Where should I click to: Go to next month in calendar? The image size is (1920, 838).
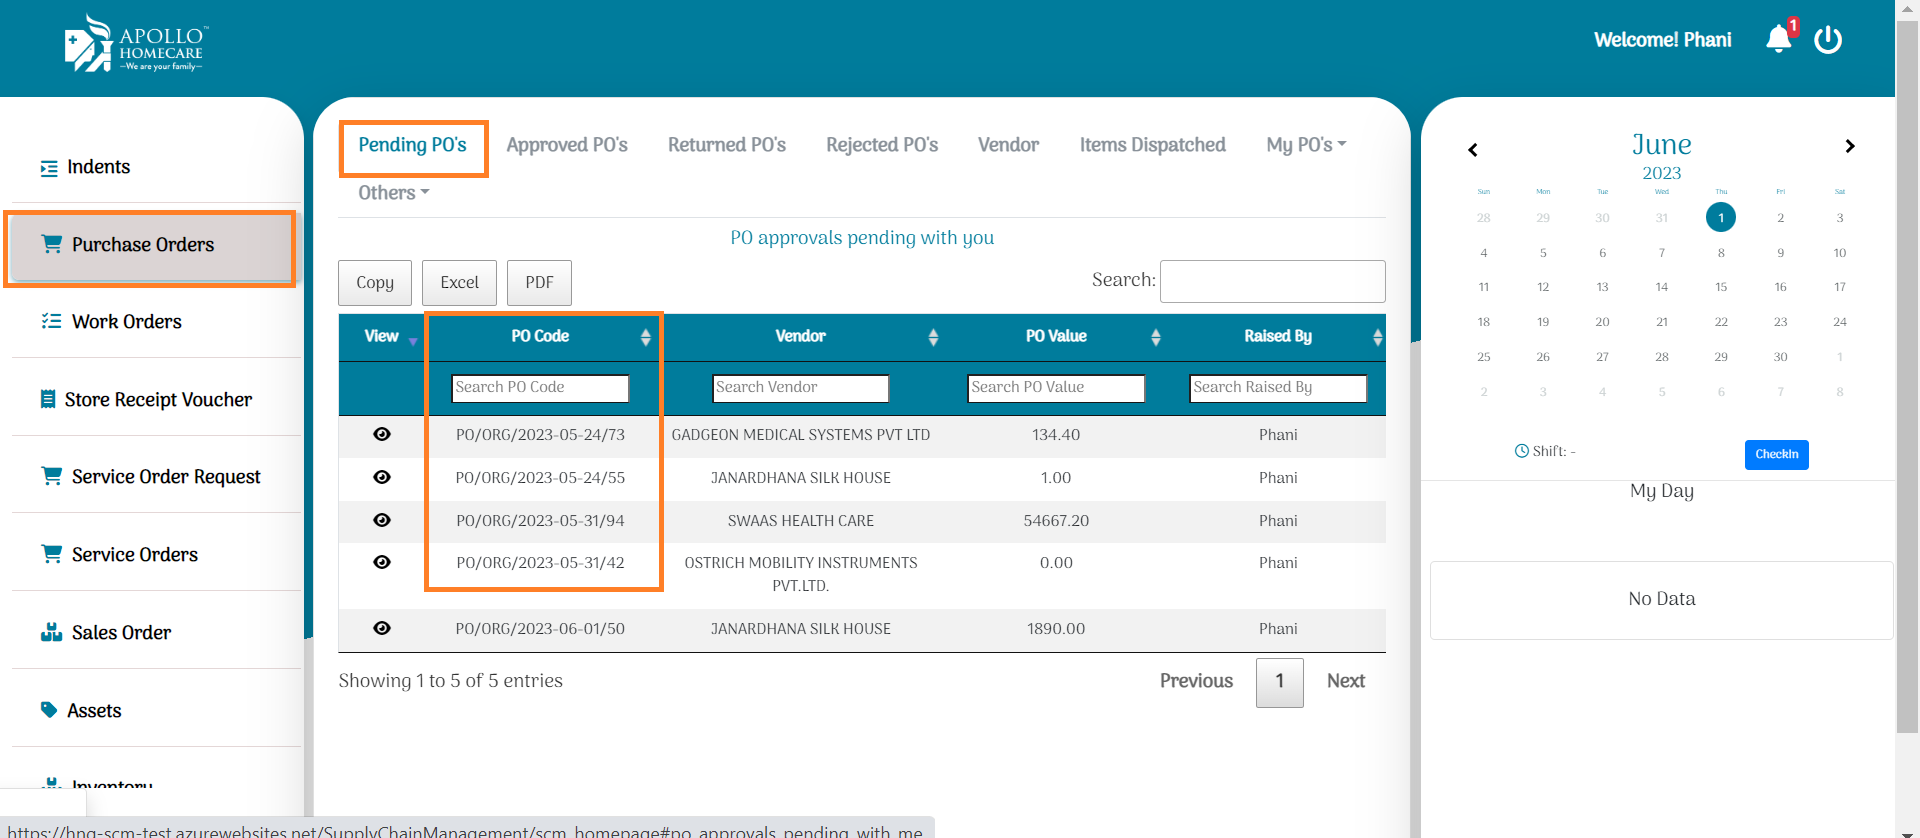1850,146
